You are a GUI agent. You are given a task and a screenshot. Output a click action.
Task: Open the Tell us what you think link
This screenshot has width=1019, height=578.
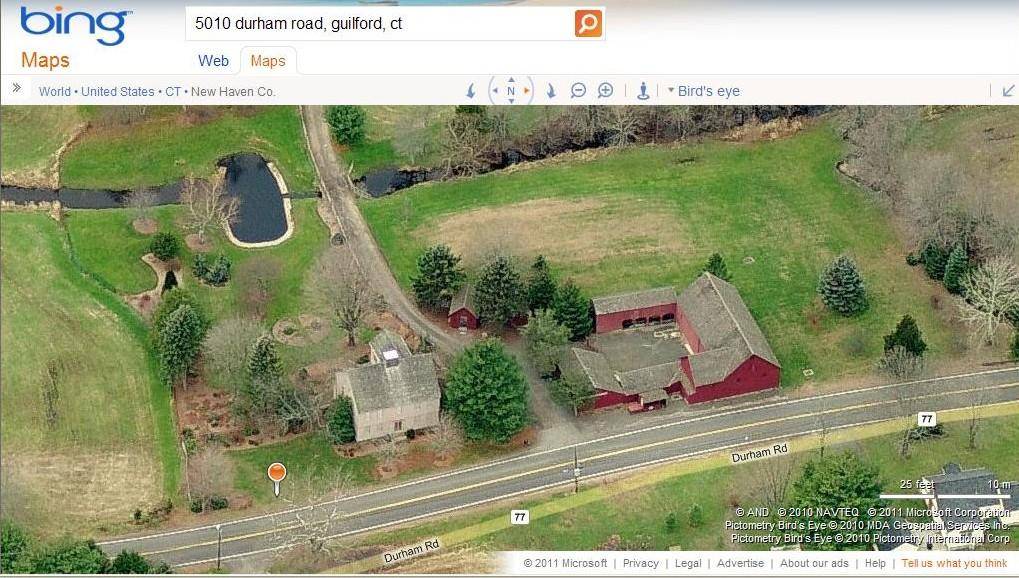(x=954, y=563)
